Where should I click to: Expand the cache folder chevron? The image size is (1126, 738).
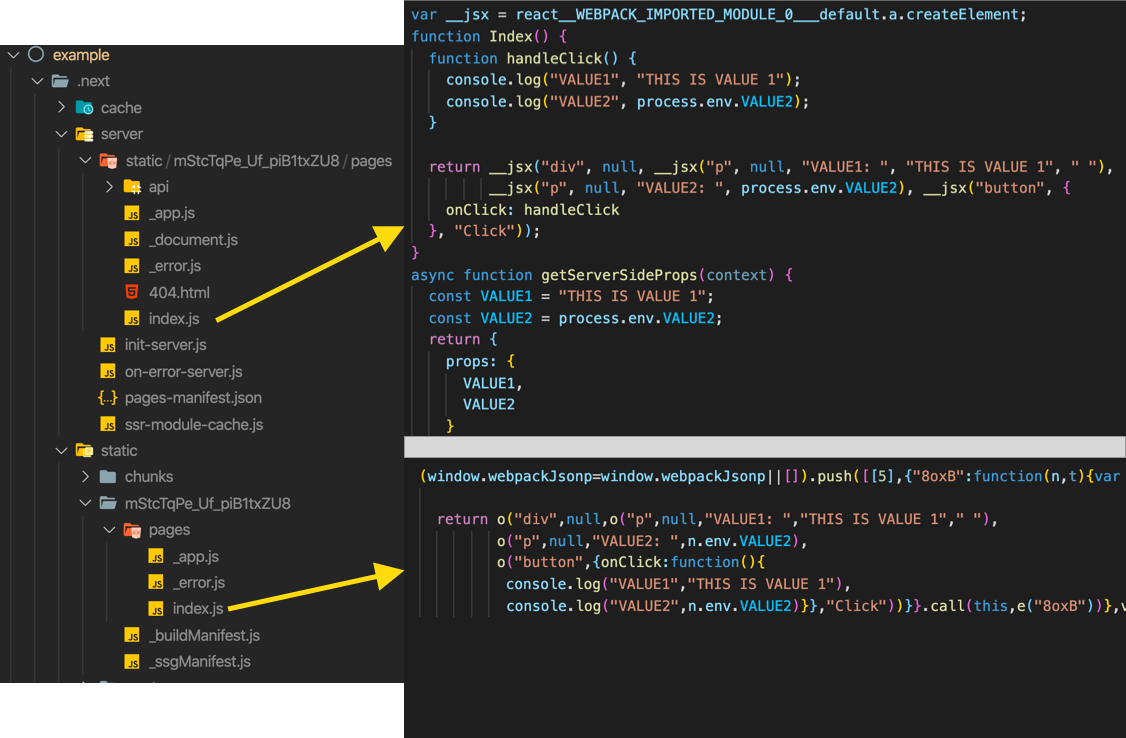coord(62,107)
